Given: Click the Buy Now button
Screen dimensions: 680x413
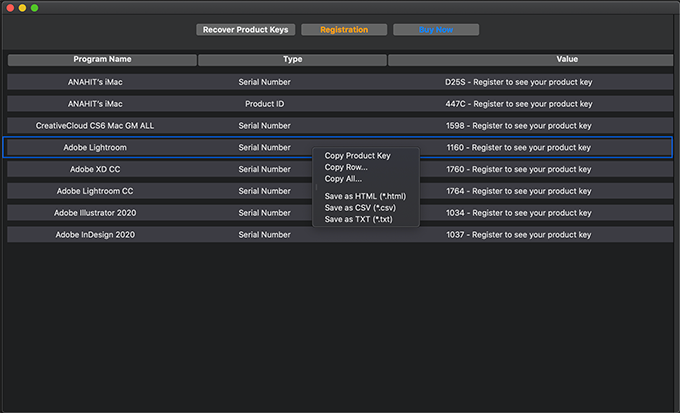Looking at the screenshot, I should click(436, 30).
